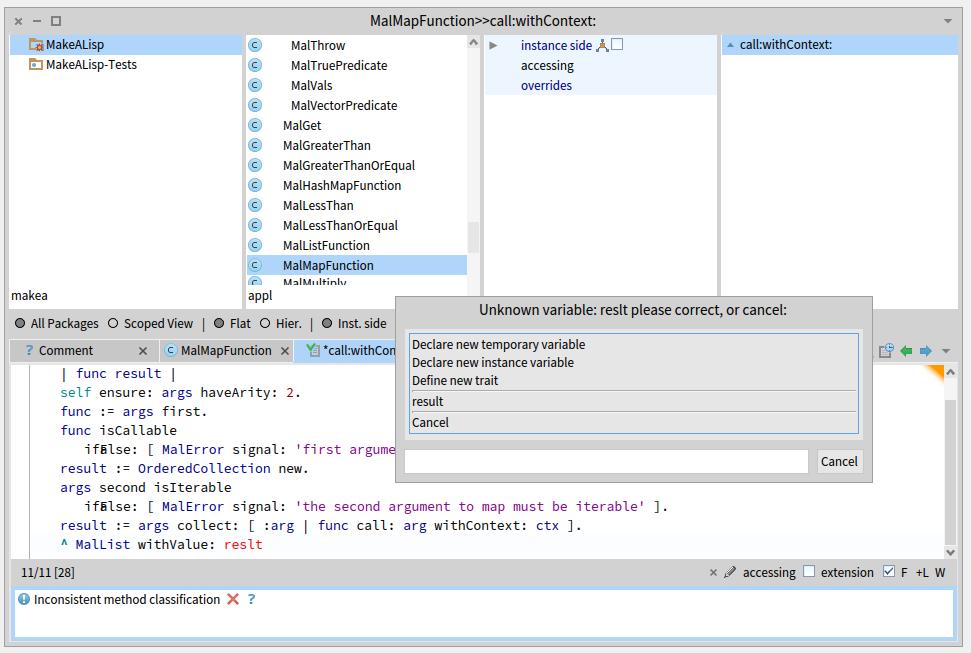Select the Scoped View radio button
Image resolution: width=971 pixels, height=653 pixels.
click(113, 323)
